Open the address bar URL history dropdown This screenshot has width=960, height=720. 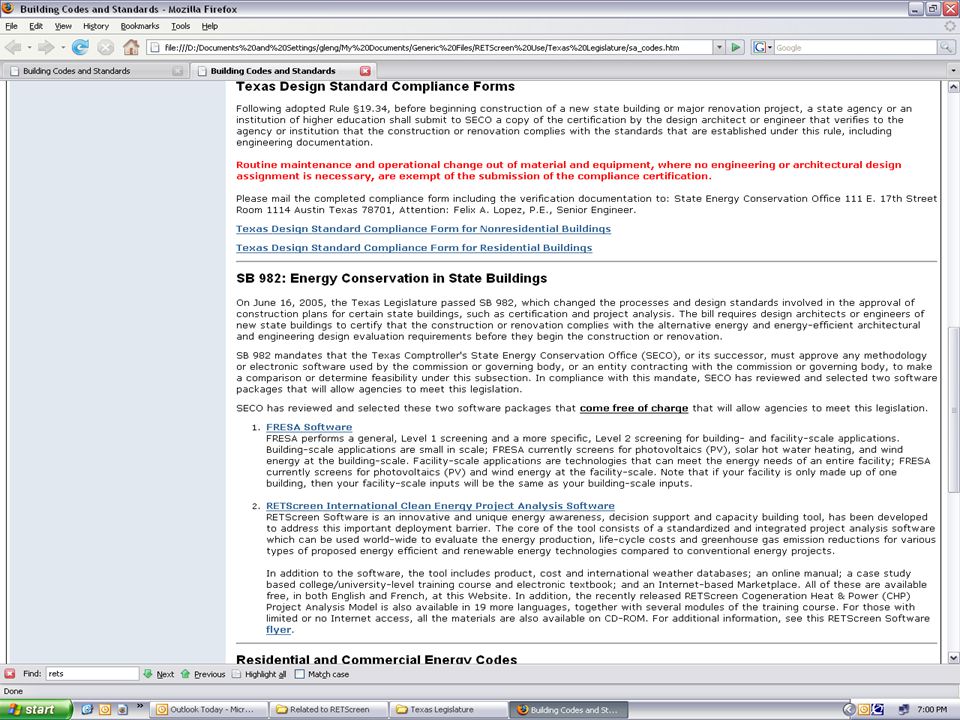point(719,47)
